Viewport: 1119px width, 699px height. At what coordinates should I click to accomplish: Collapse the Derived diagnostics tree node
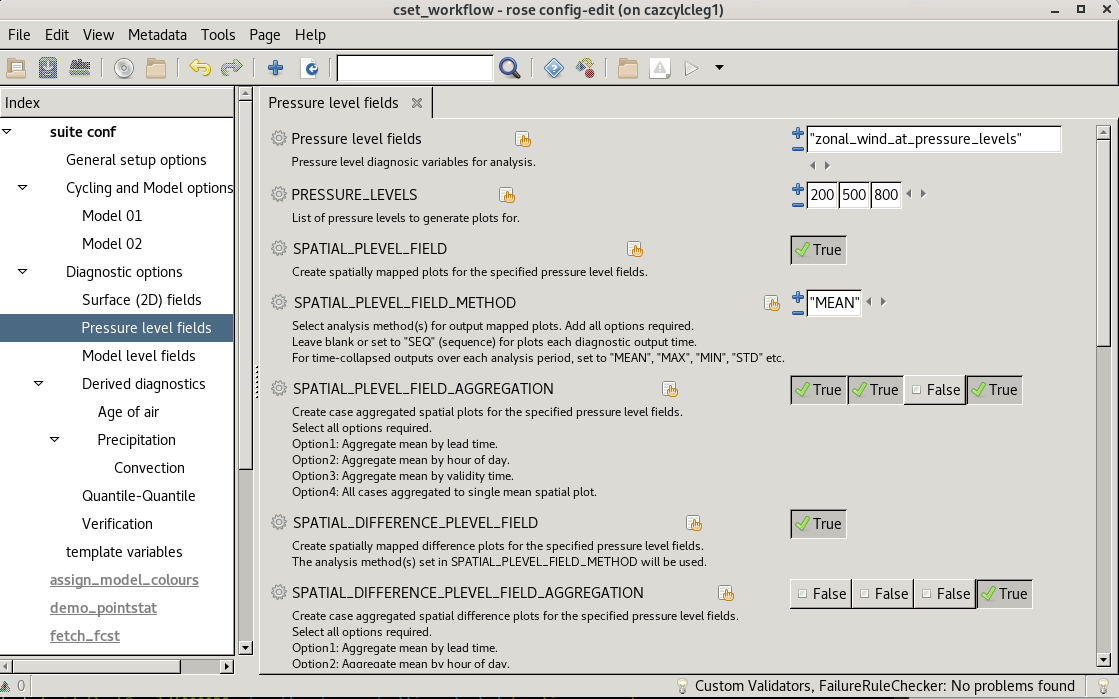[39, 384]
